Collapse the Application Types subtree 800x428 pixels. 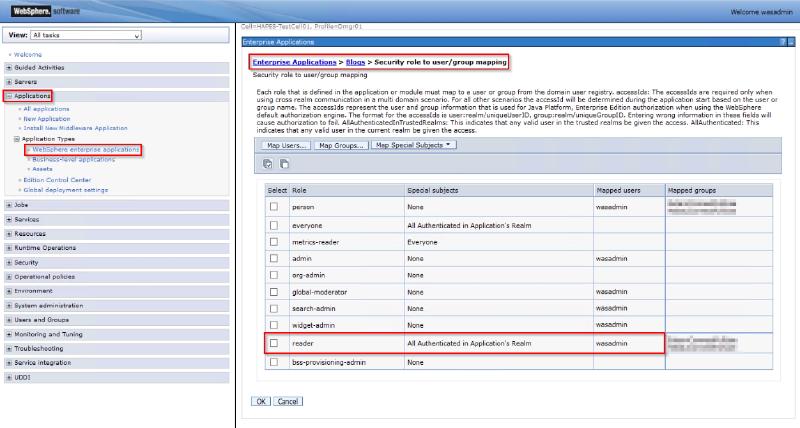point(16,139)
